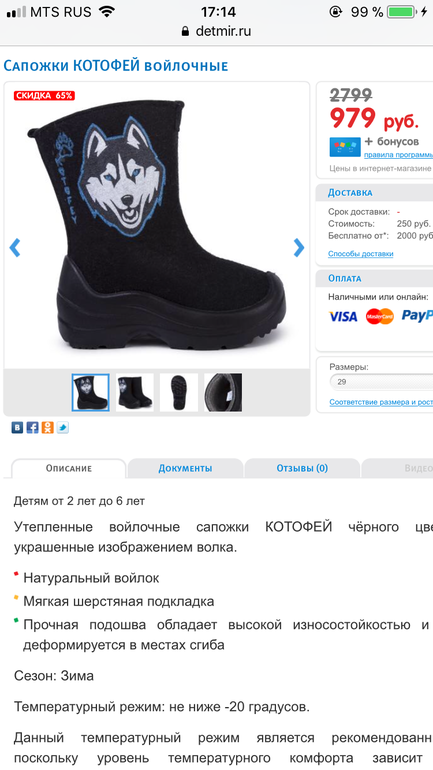Open Соответствие размера link
This screenshot has height=770, width=433.
[381, 402]
